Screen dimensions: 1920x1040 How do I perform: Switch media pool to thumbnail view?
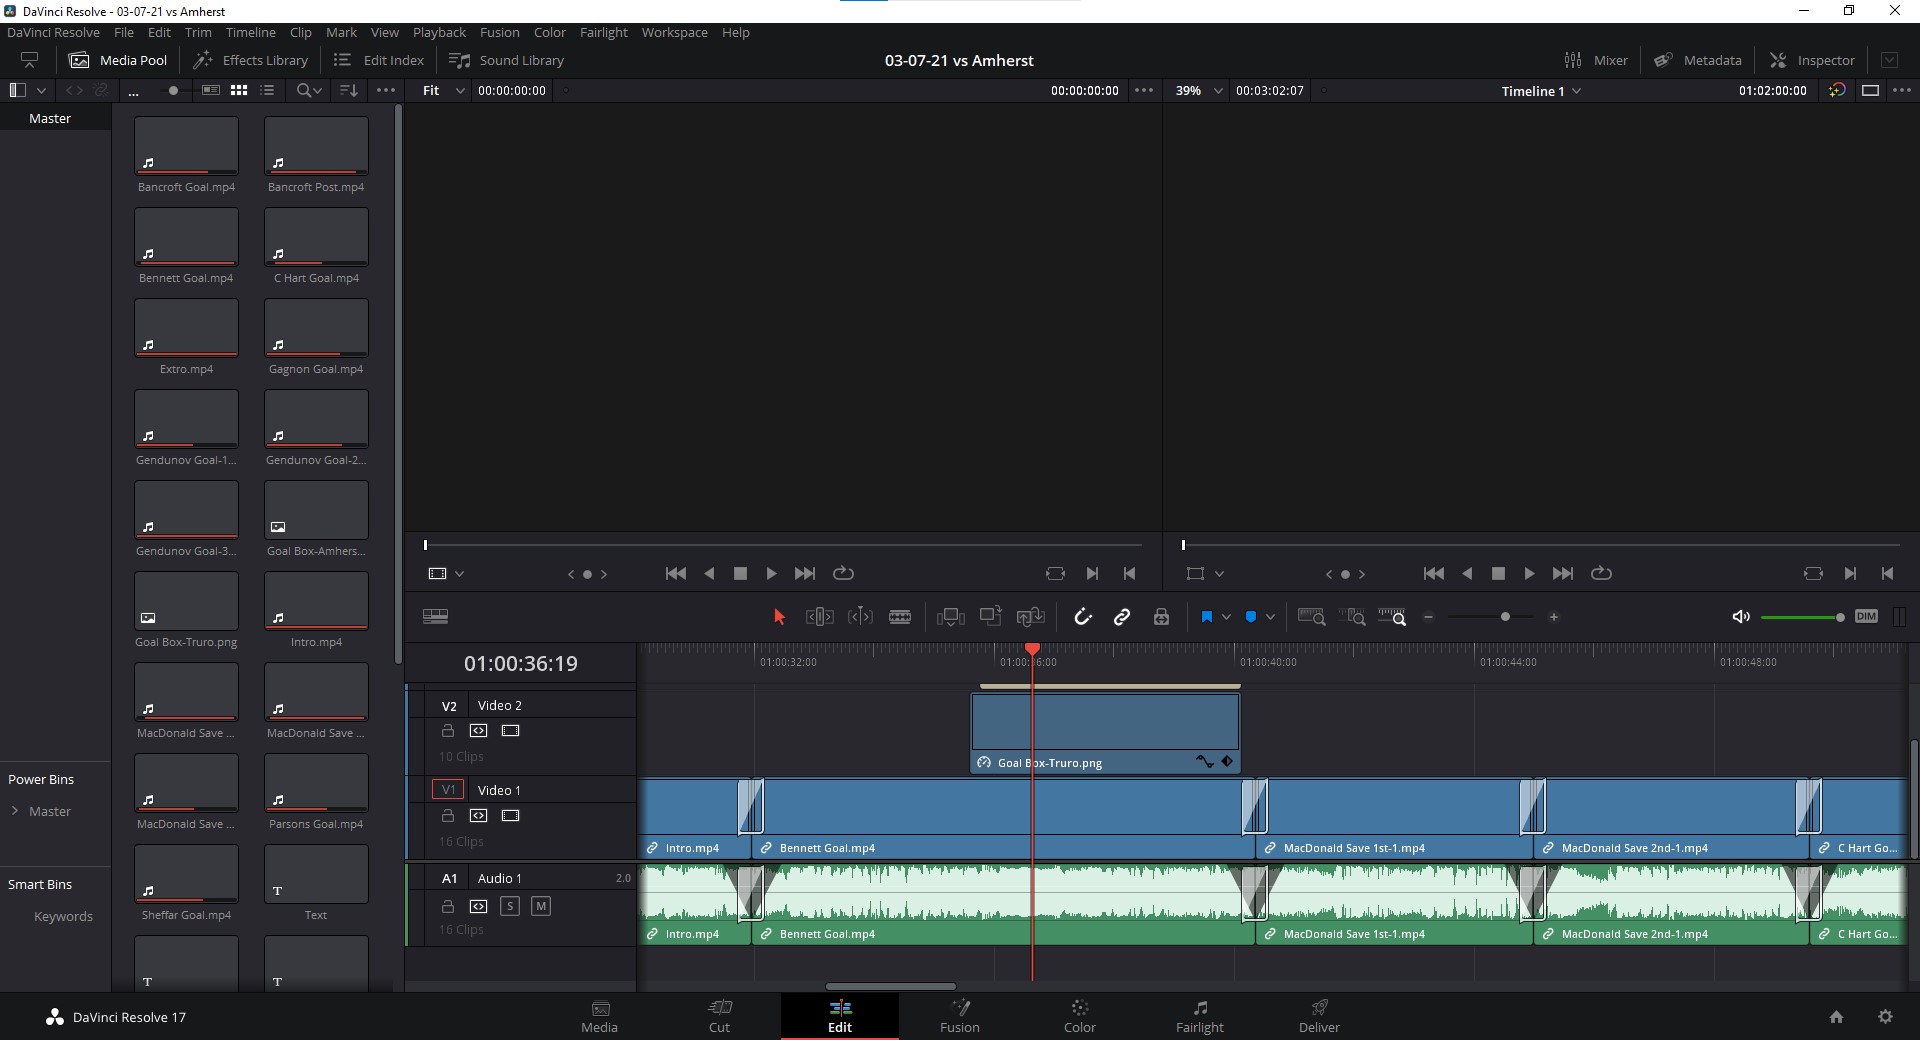238,90
